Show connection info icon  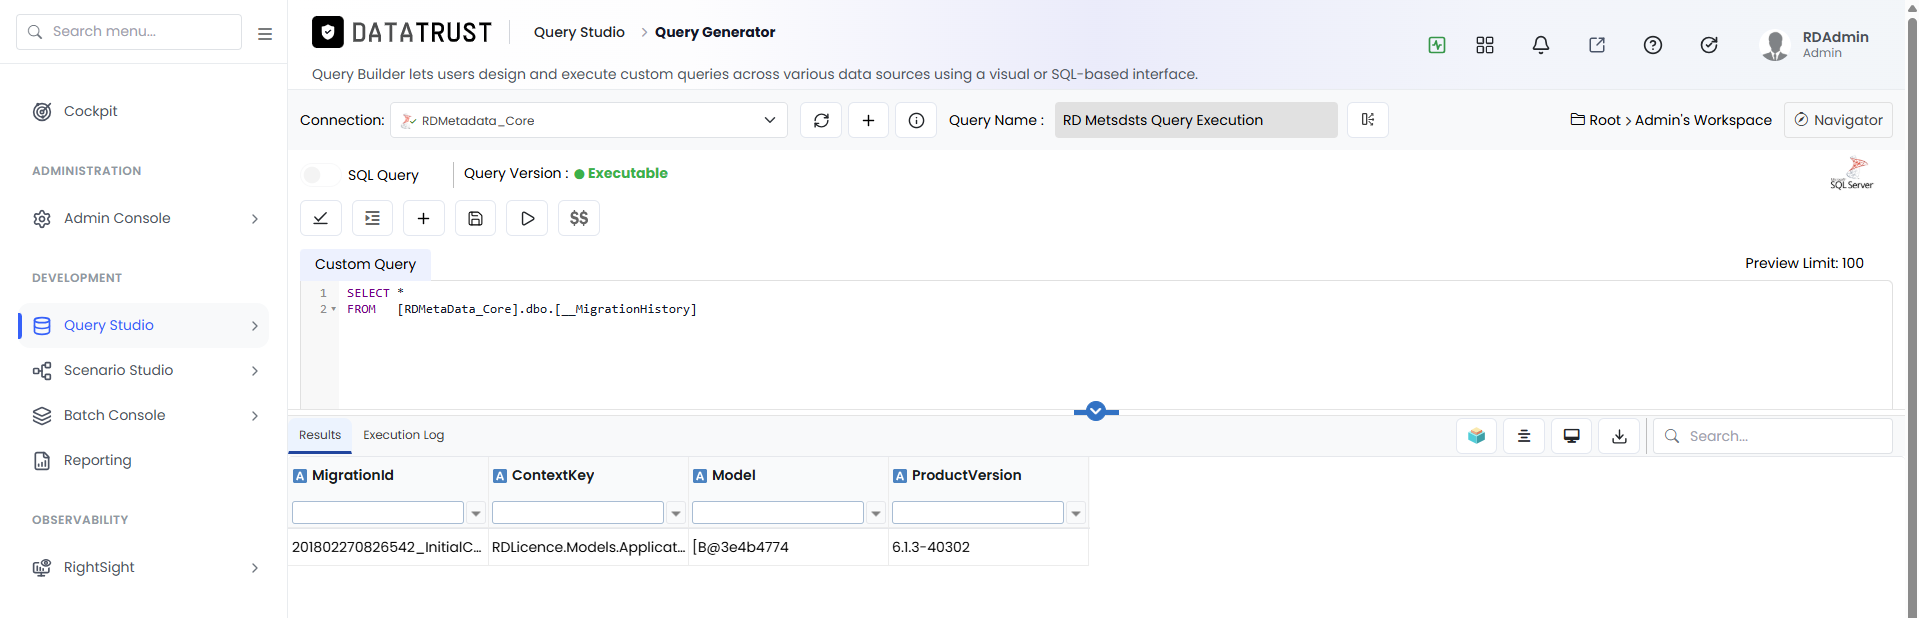point(916,120)
